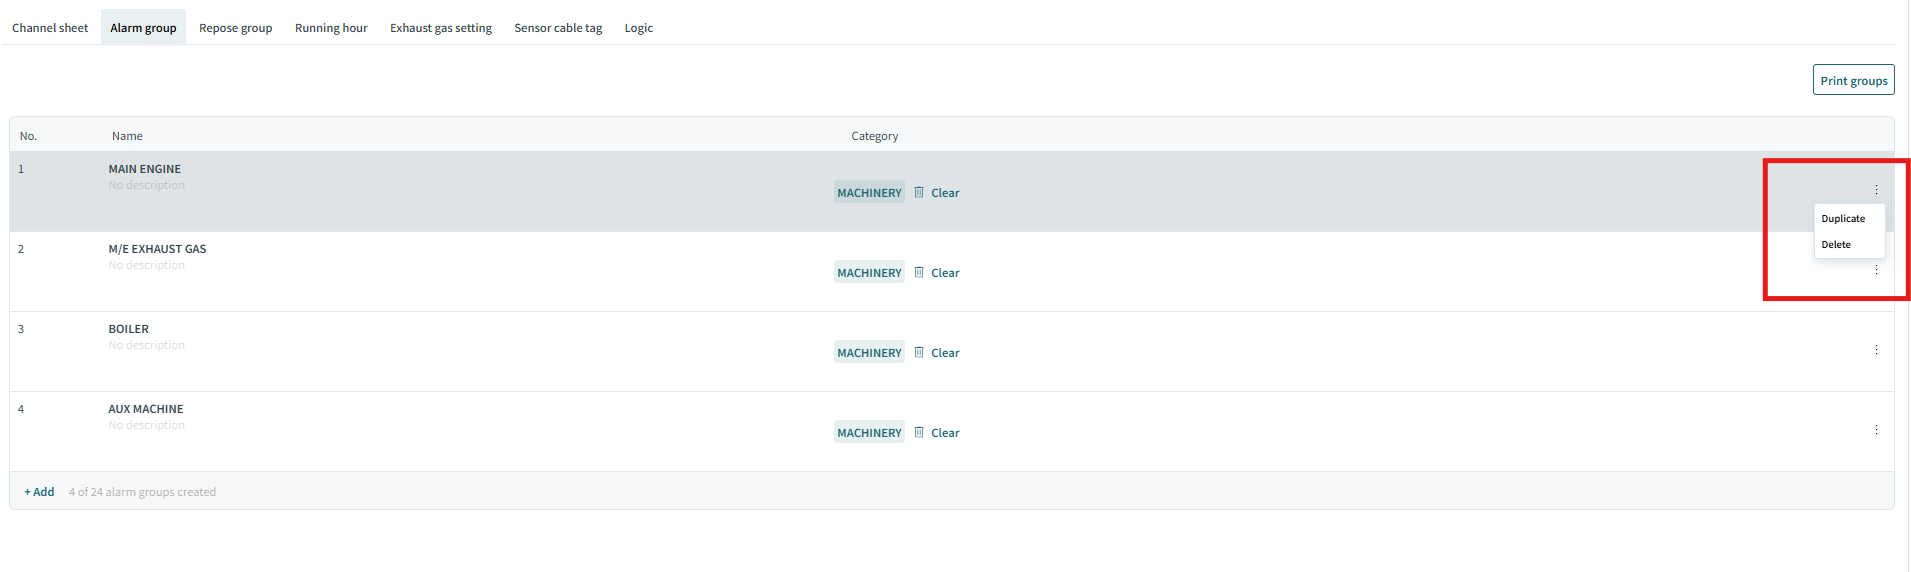Click the trash icon in BOILER row
Viewport: 1911px width, 572px height.
pyautogui.click(x=919, y=352)
